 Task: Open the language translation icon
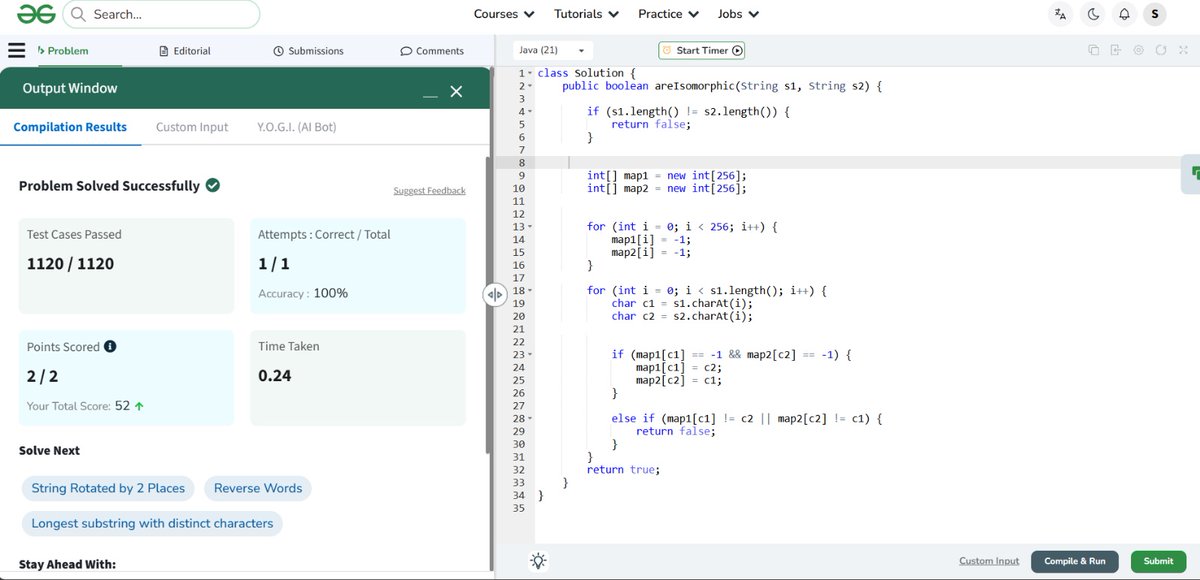(1060, 13)
